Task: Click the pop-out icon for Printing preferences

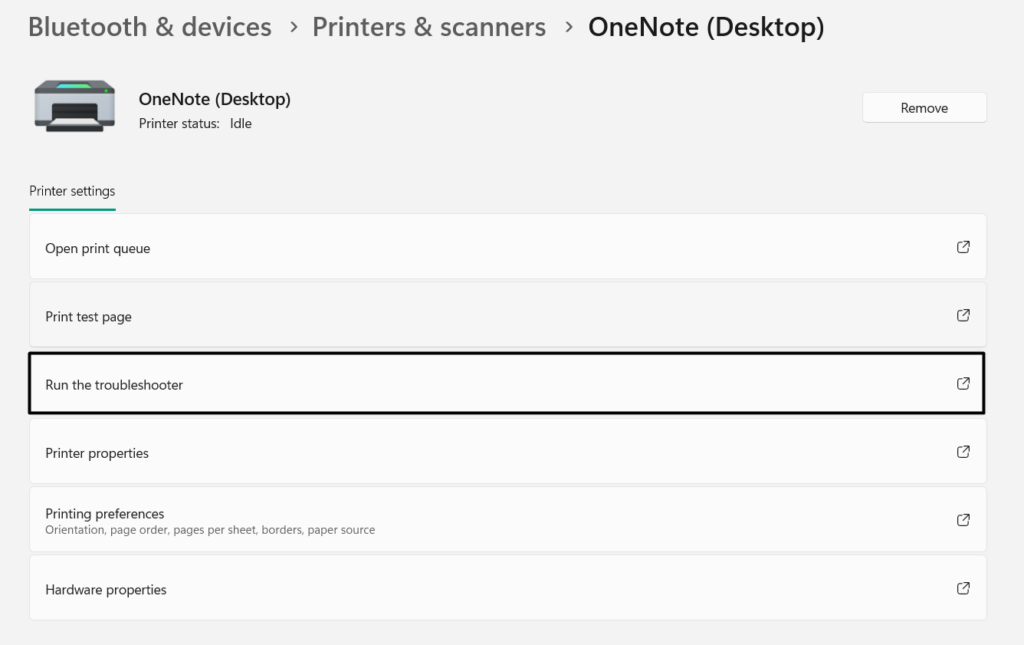Action: (x=963, y=520)
